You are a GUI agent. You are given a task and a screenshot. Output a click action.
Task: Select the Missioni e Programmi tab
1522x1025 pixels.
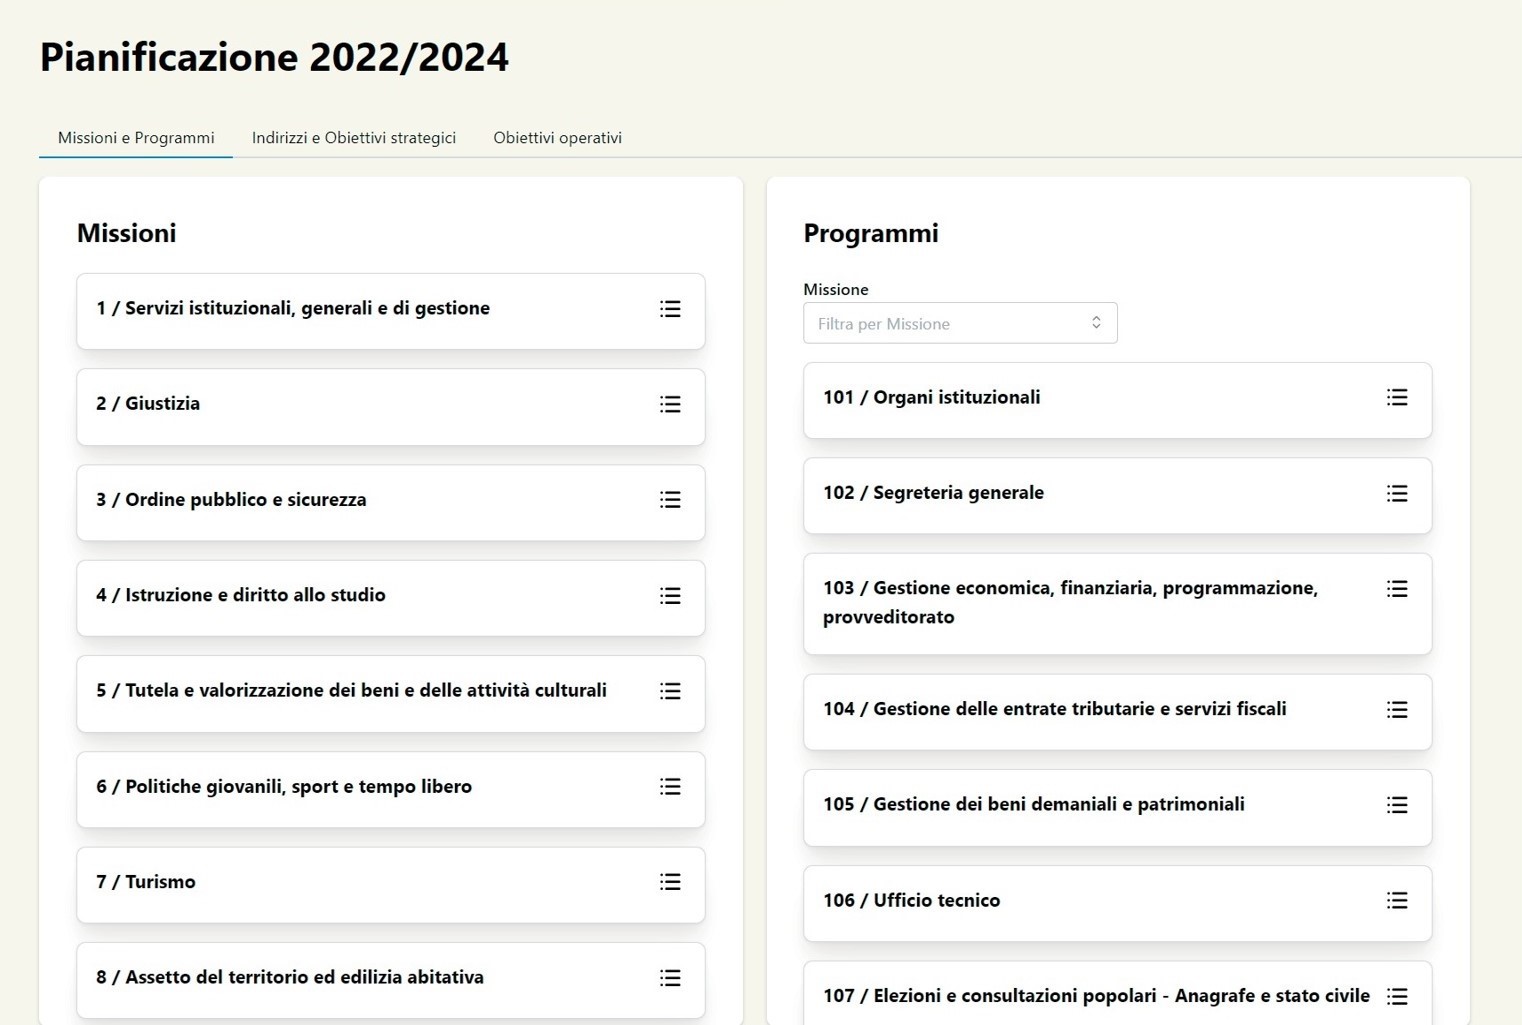(x=136, y=138)
